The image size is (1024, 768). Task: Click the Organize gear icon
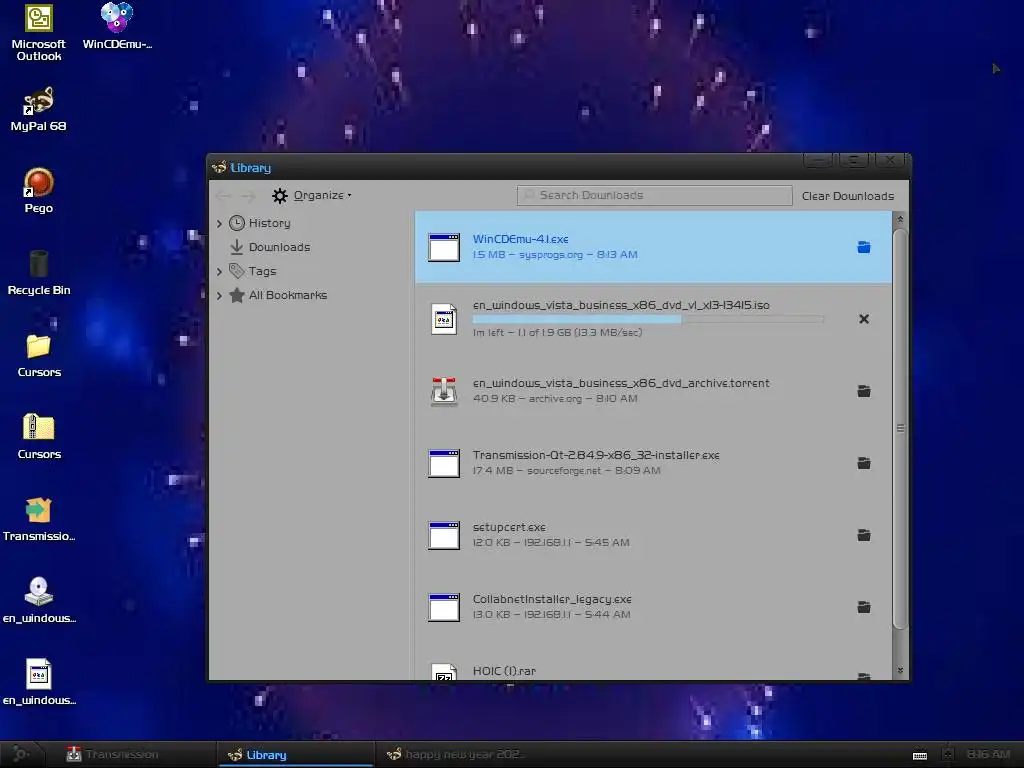click(280, 195)
